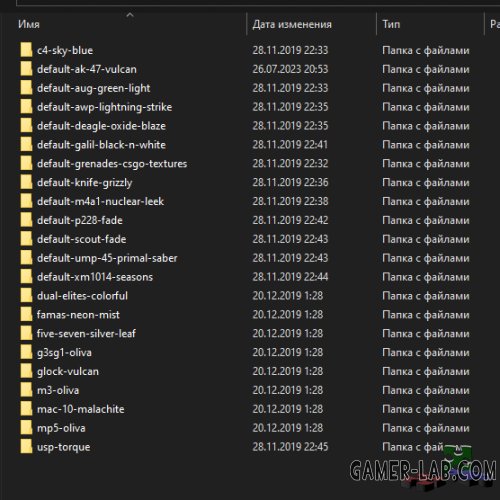
Task: Sort by Дата изменения column header
Action: pyautogui.click(x=292, y=24)
